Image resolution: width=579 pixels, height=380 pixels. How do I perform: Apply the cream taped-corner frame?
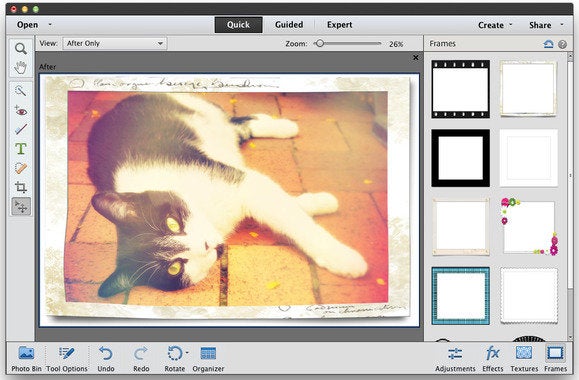tap(460, 227)
